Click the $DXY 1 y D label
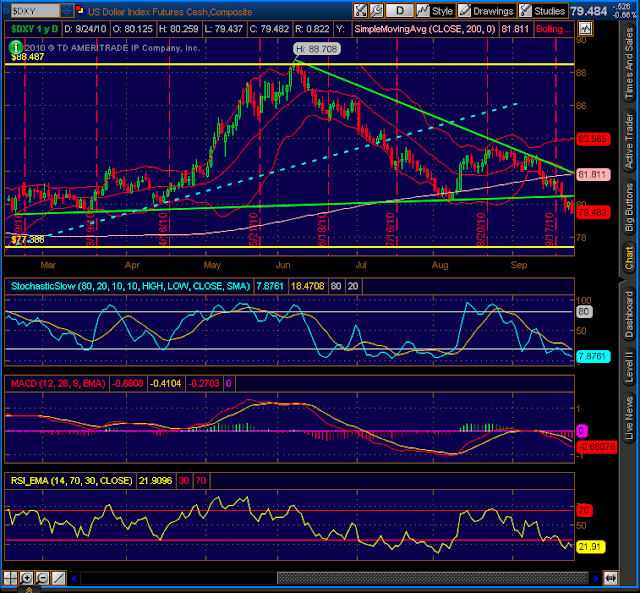The image size is (640, 593). pos(34,29)
